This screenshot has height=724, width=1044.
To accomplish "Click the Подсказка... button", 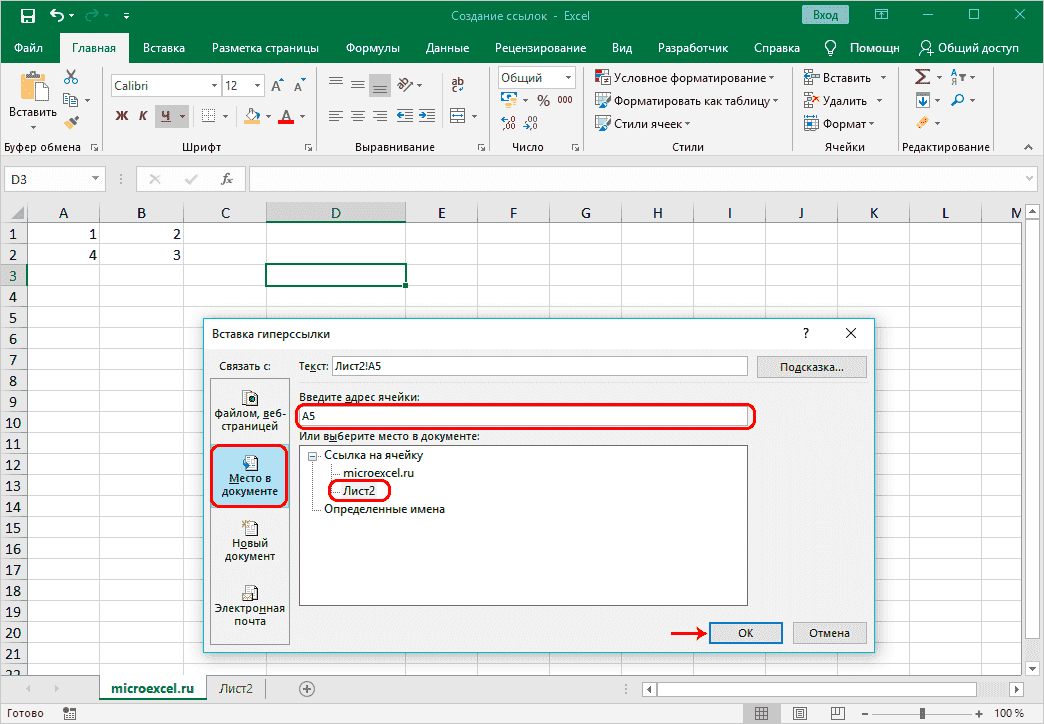I will pos(810,367).
